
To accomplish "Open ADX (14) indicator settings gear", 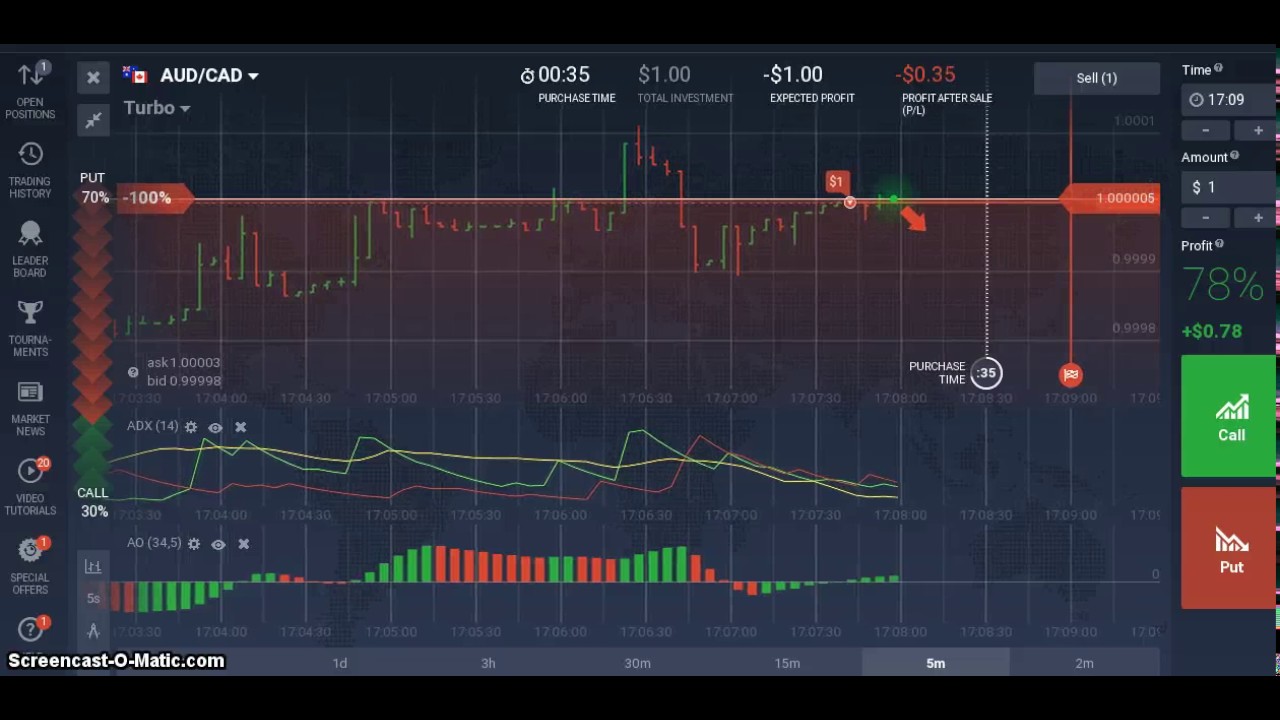I will click(x=191, y=427).
